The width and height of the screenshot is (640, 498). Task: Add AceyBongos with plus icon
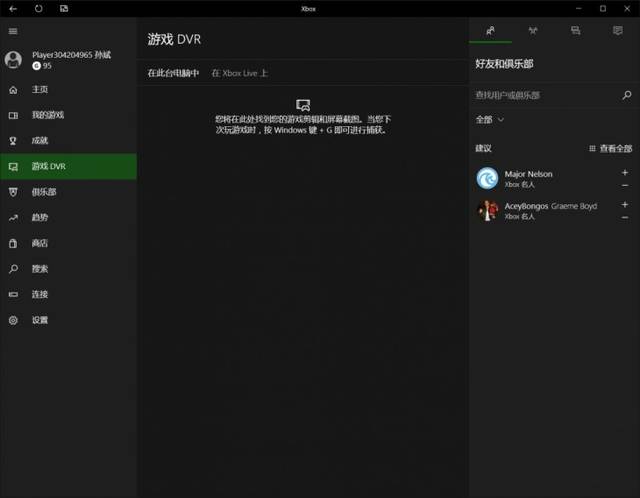coord(624,205)
